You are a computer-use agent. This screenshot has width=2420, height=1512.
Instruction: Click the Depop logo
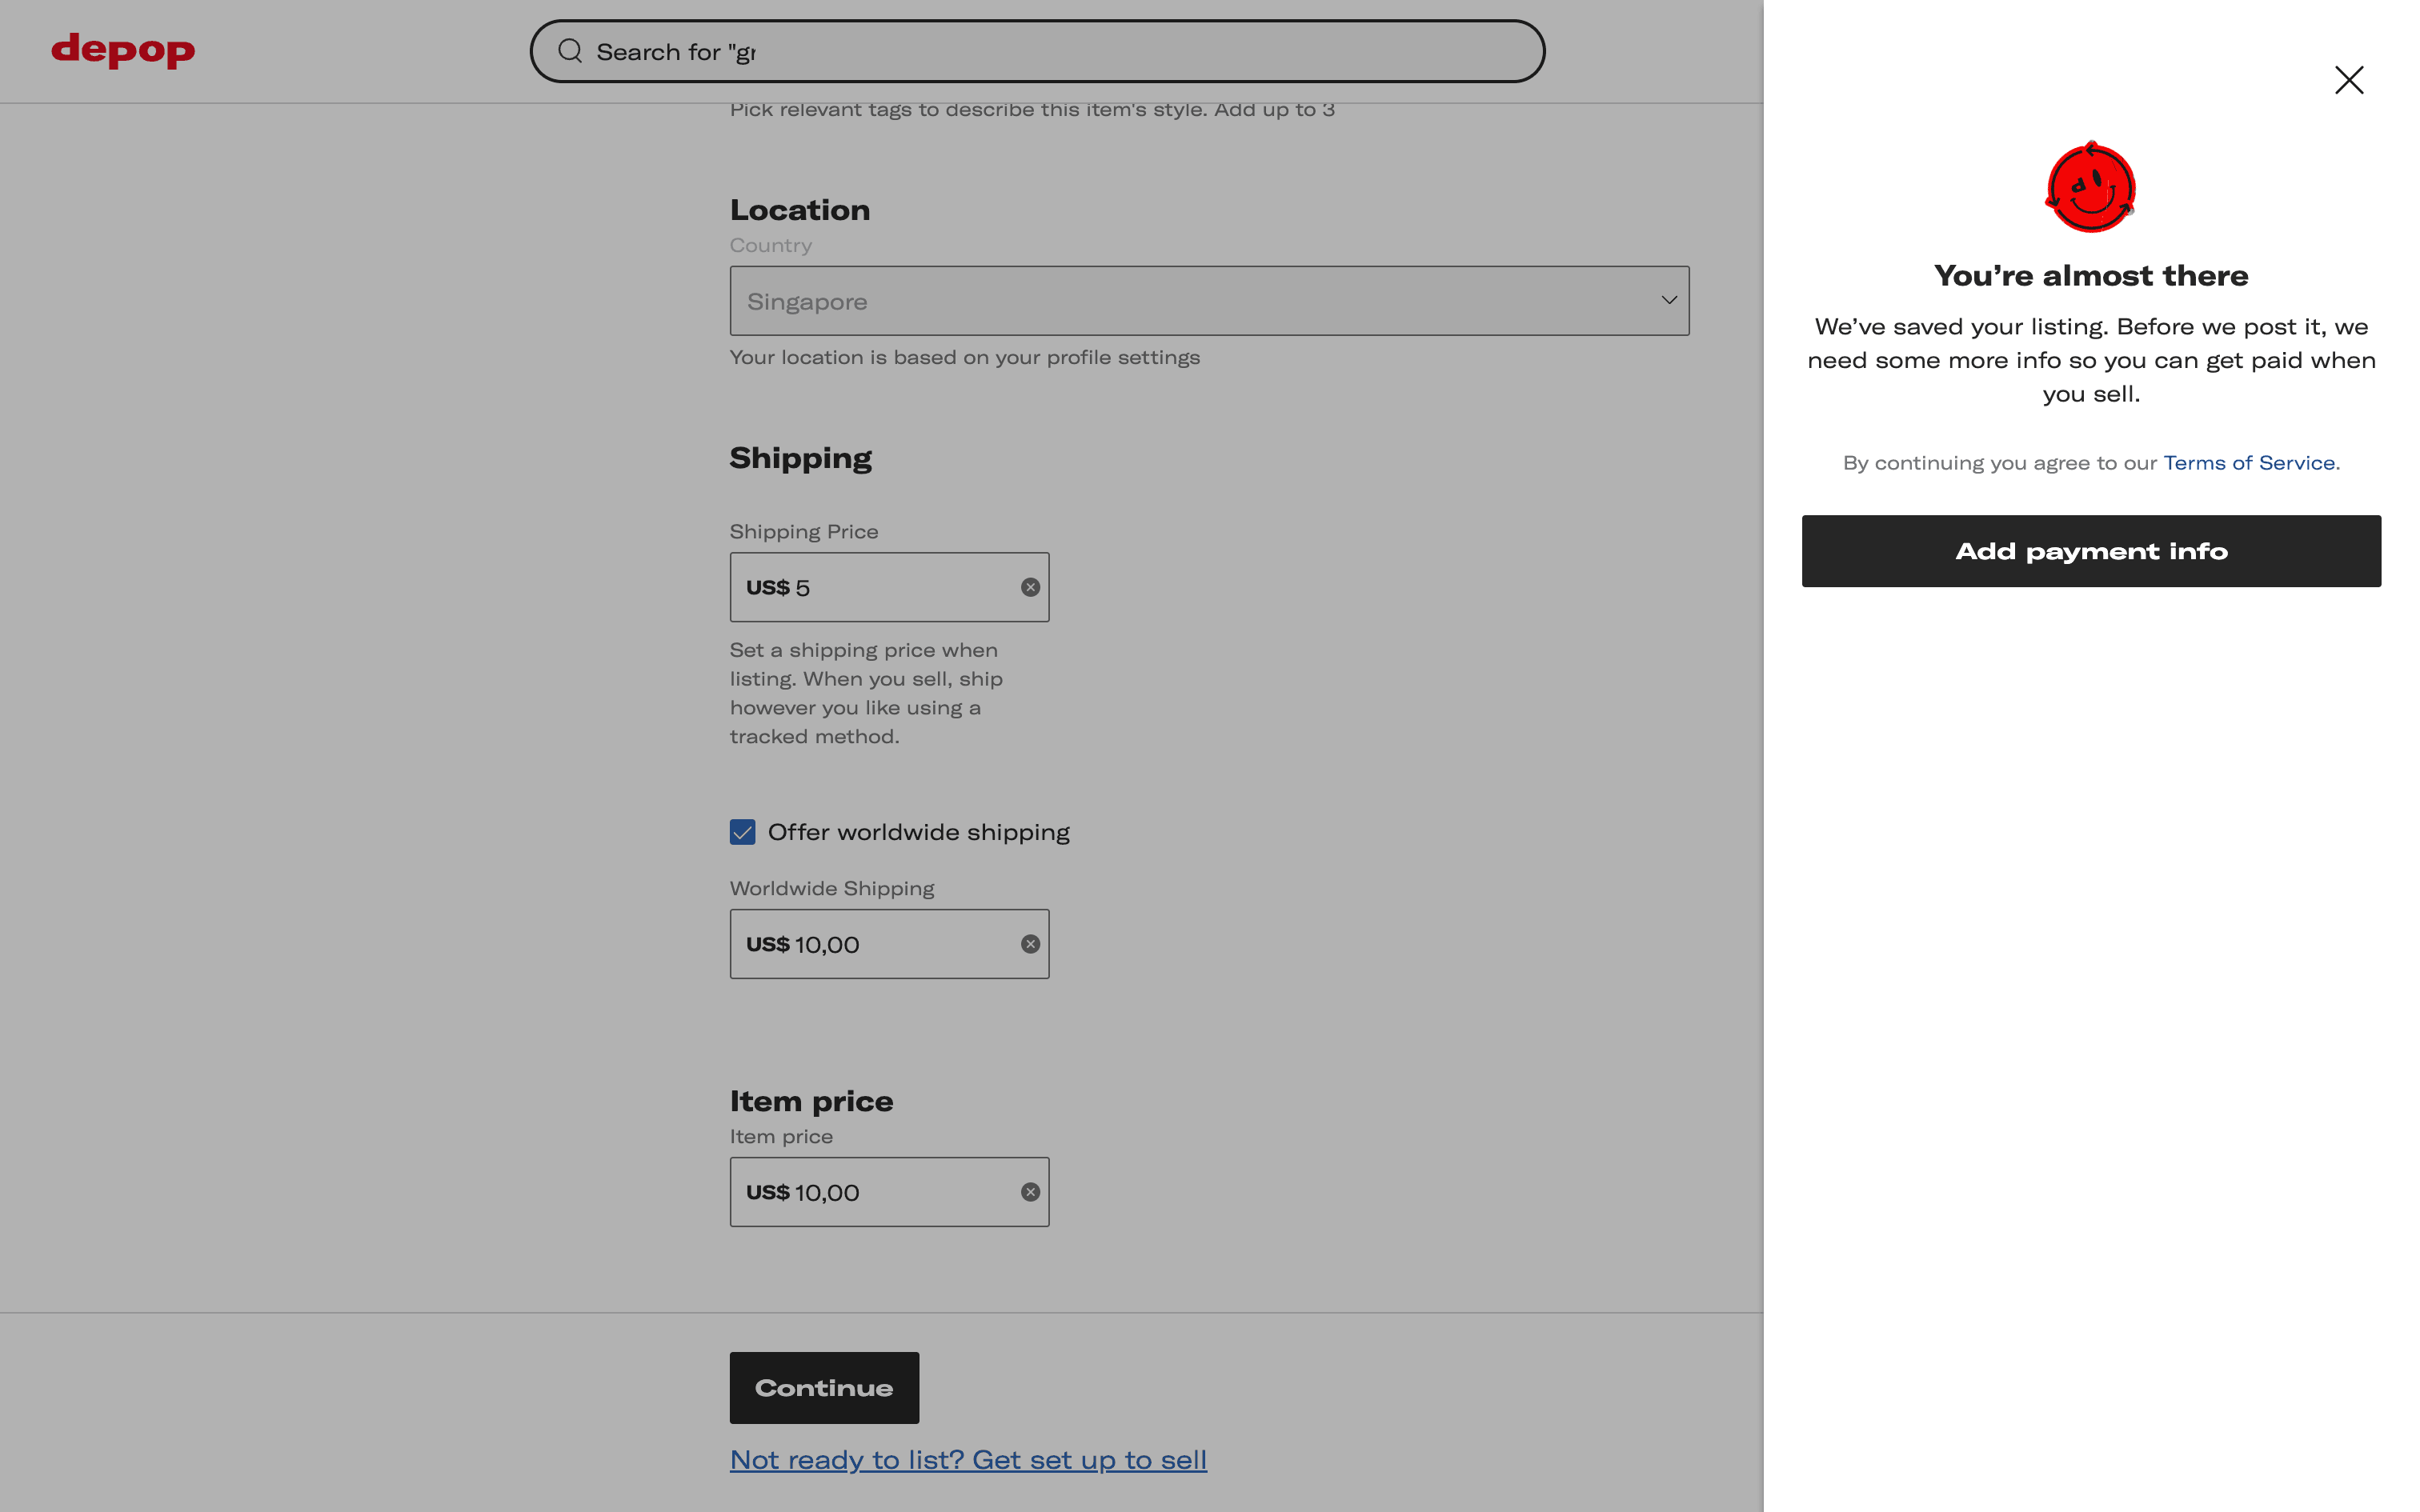pyautogui.click(x=123, y=50)
